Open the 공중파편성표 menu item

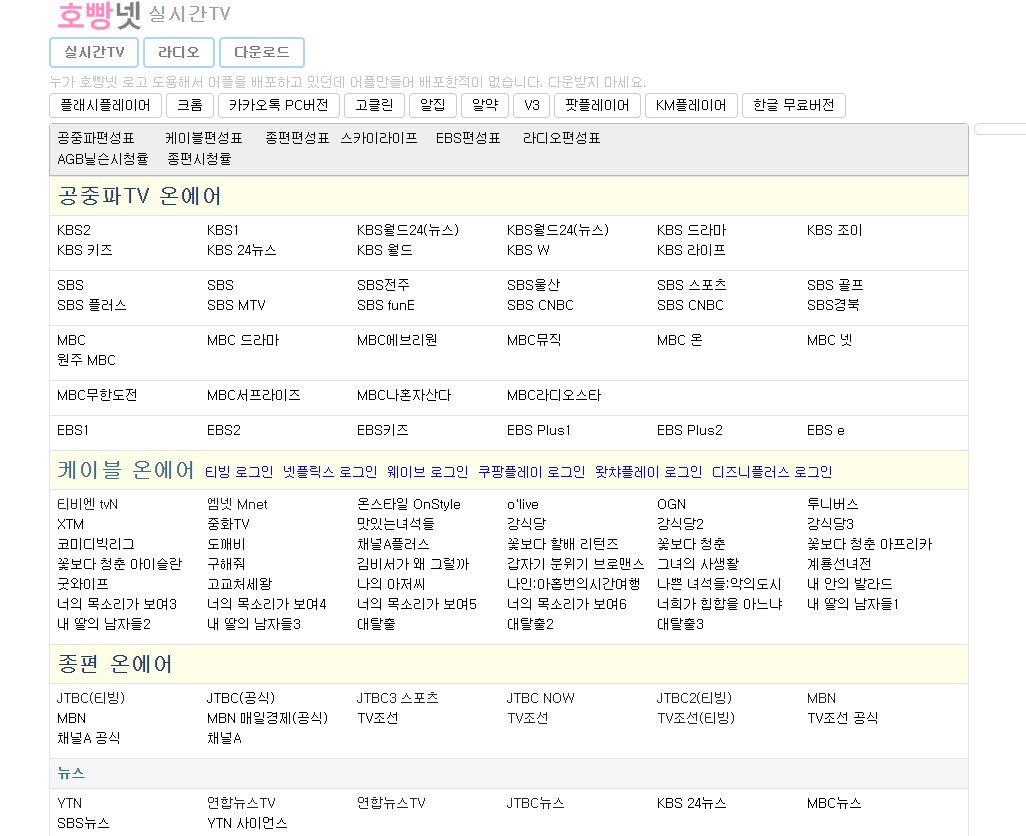96,138
